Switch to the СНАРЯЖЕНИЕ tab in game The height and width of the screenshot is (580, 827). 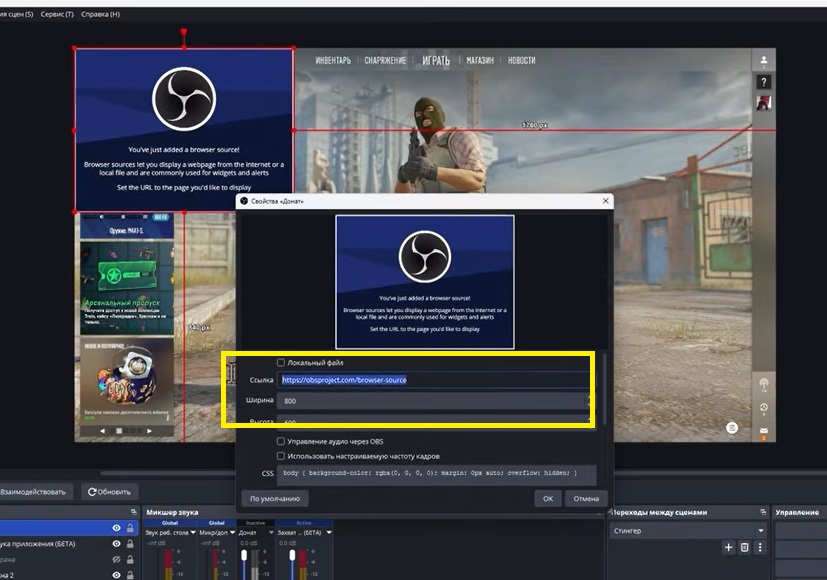coord(385,61)
